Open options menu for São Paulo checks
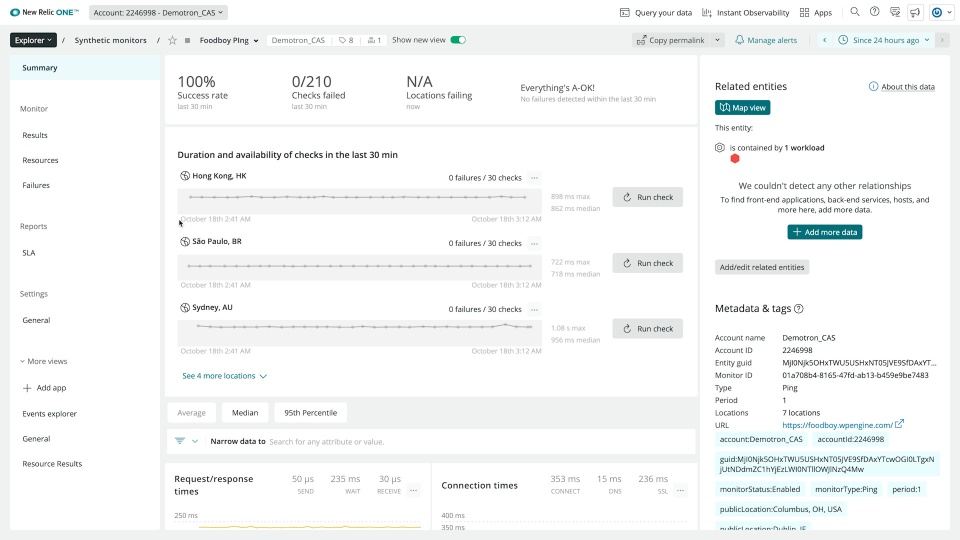 [x=534, y=243]
